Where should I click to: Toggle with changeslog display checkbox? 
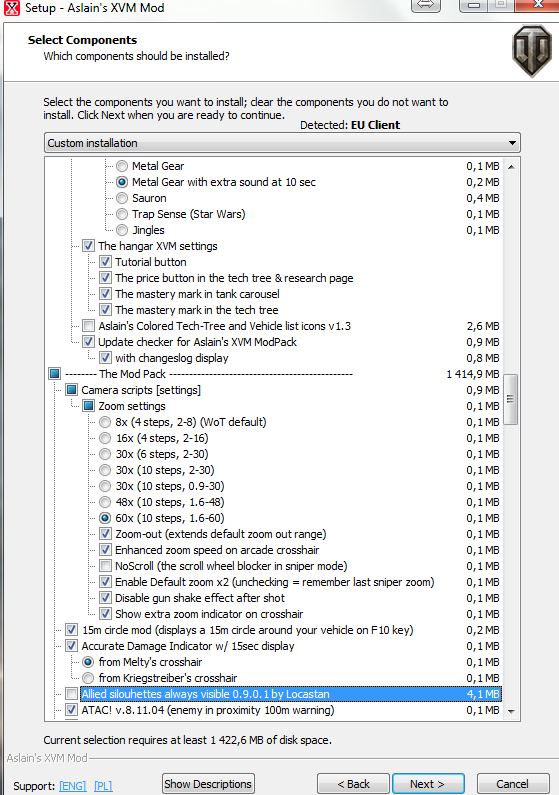coord(105,358)
